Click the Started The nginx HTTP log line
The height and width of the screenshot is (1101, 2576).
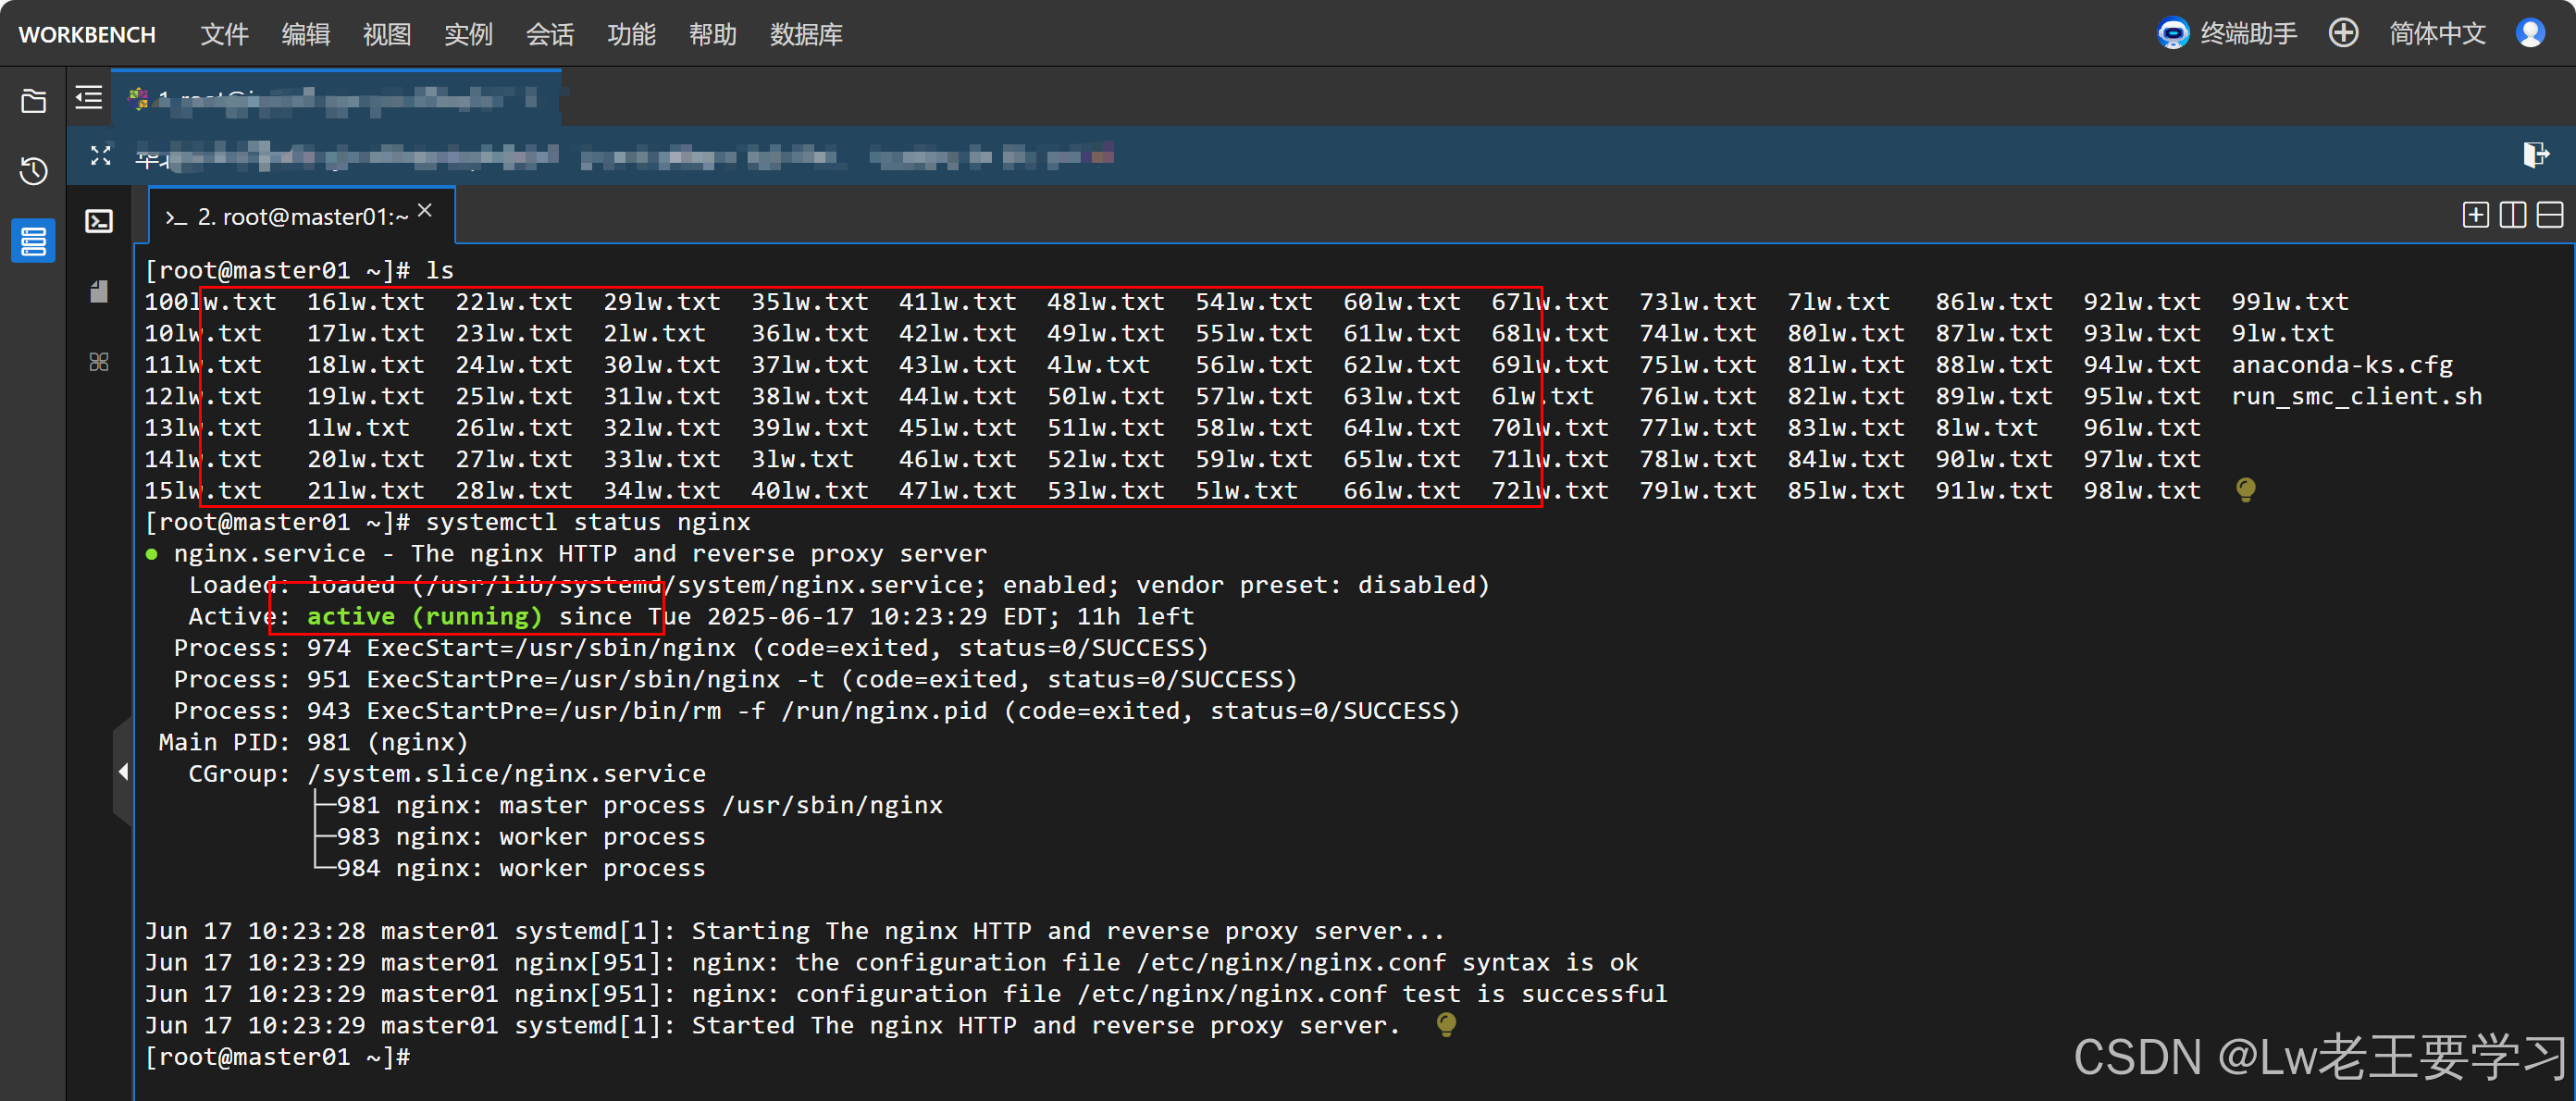coord(772,1025)
